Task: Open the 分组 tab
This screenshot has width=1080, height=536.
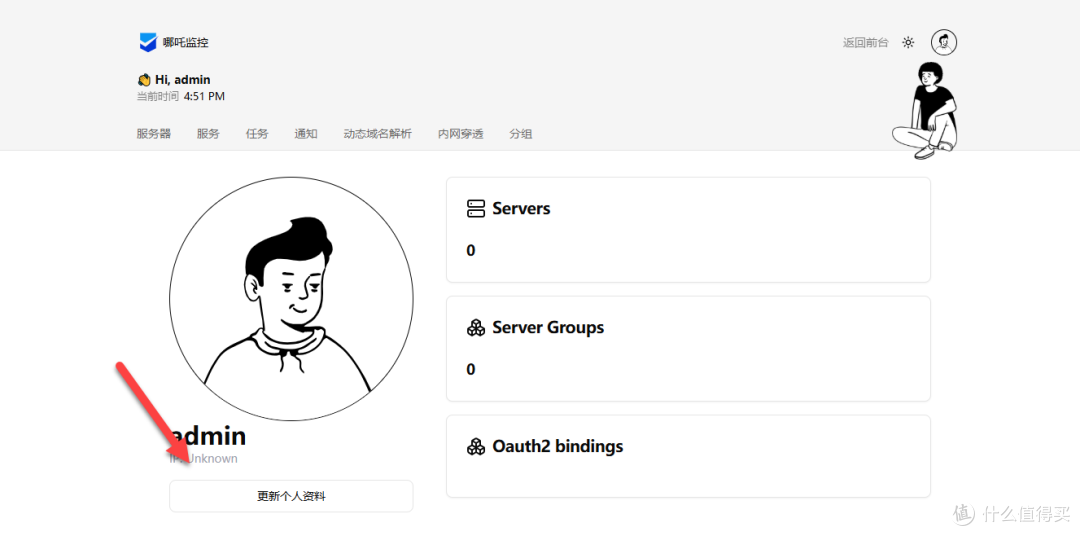Action: (x=521, y=134)
